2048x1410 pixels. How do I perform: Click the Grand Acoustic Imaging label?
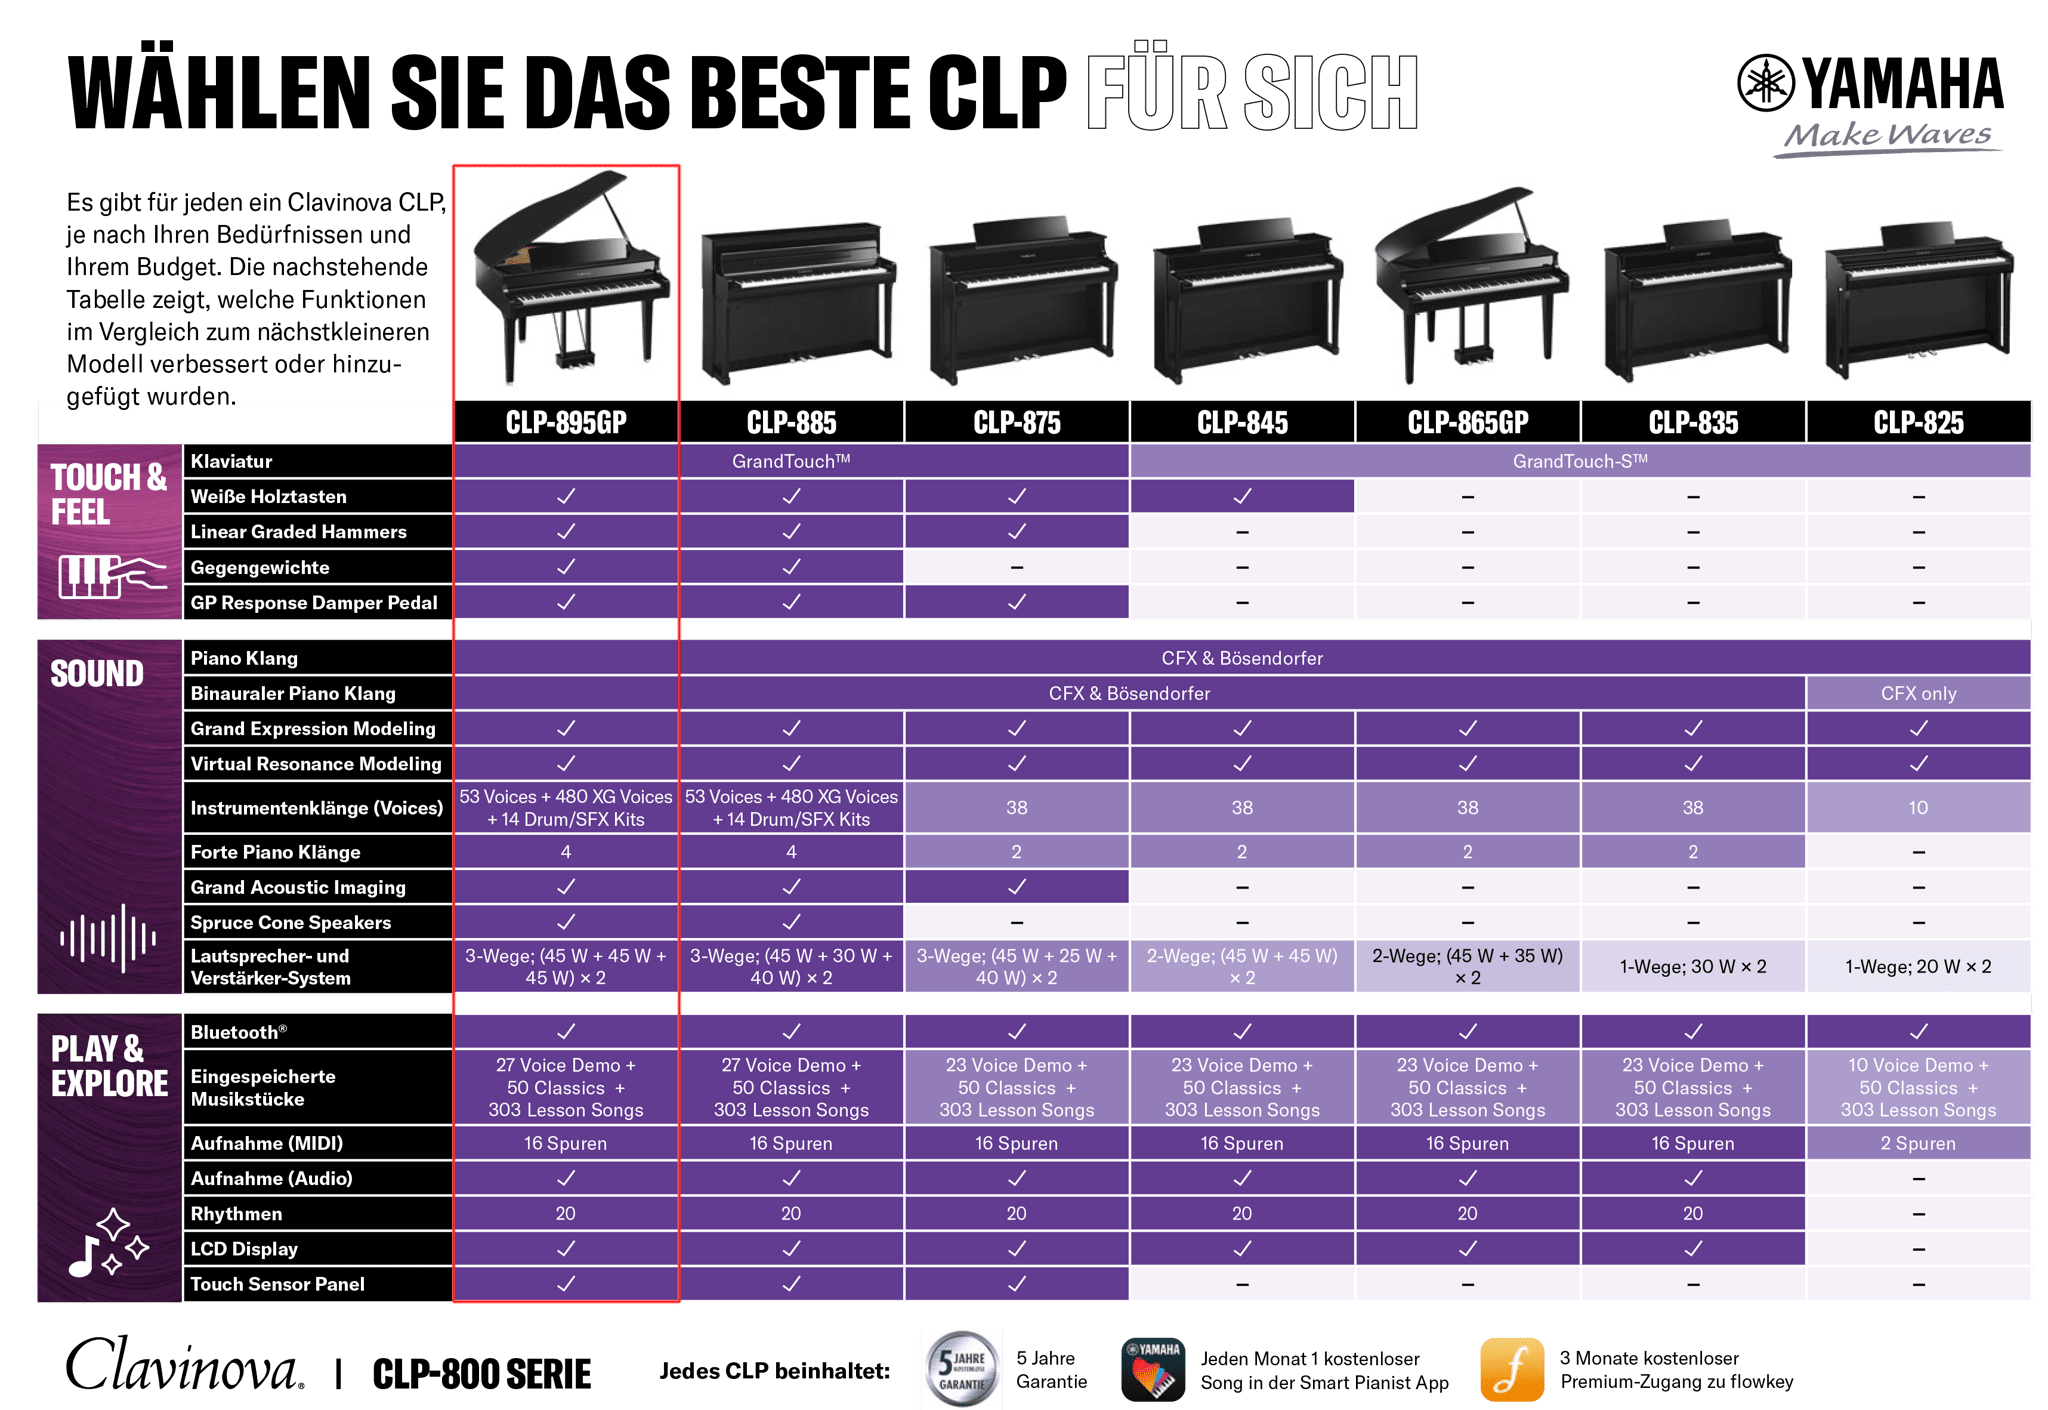coord(317,887)
